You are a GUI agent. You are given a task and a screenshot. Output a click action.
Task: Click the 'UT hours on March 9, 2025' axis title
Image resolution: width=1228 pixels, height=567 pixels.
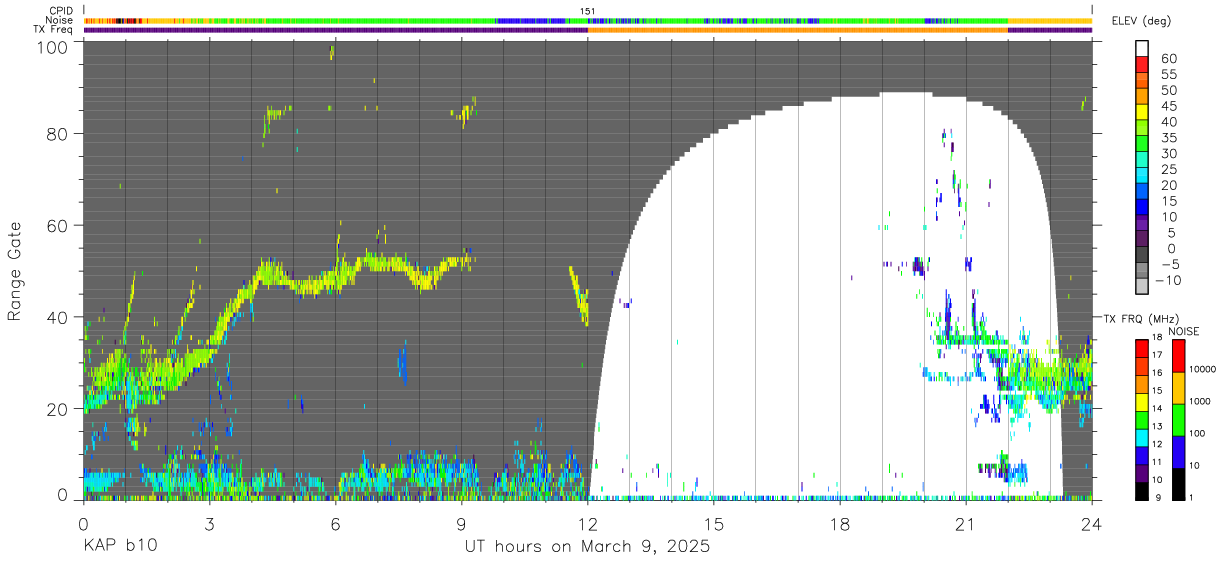pyautogui.click(x=587, y=547)
